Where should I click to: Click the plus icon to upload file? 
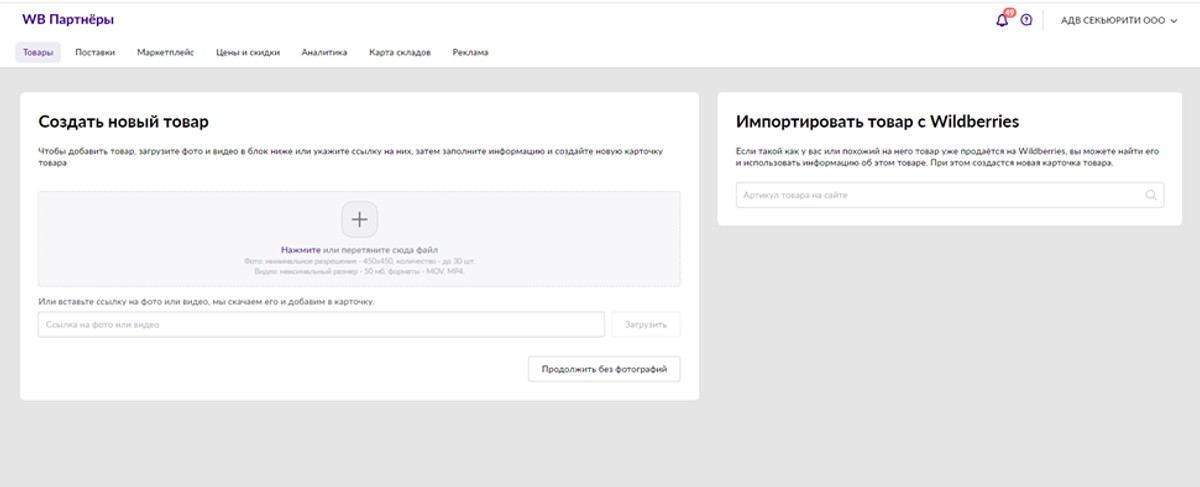pyautogui.click(x=360, y=219)
